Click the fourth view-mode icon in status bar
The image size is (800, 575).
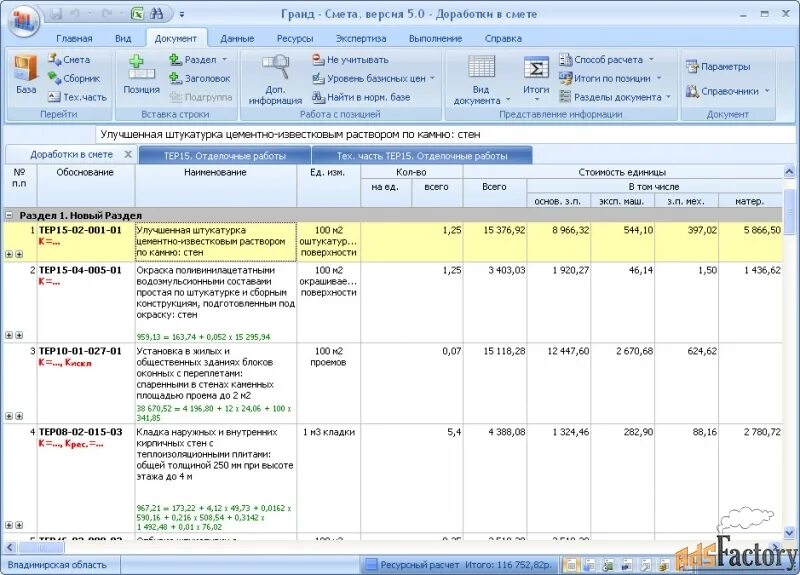tap(627, 565)
